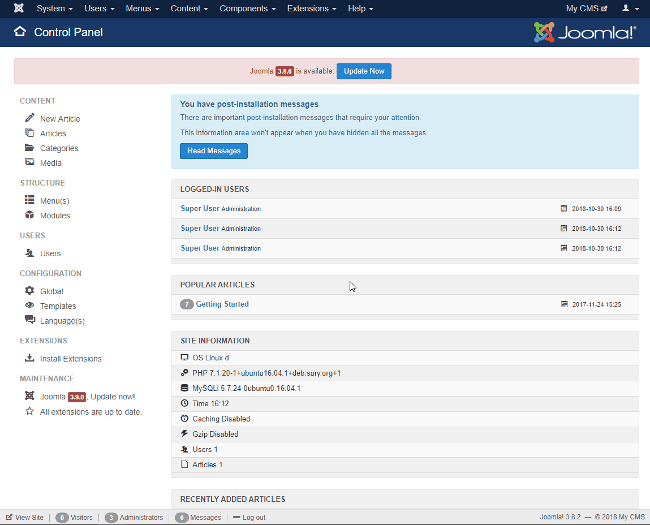The image size is (650, 525).
Task: Click the PHP version wrench icon
Action: click(184, 373)
